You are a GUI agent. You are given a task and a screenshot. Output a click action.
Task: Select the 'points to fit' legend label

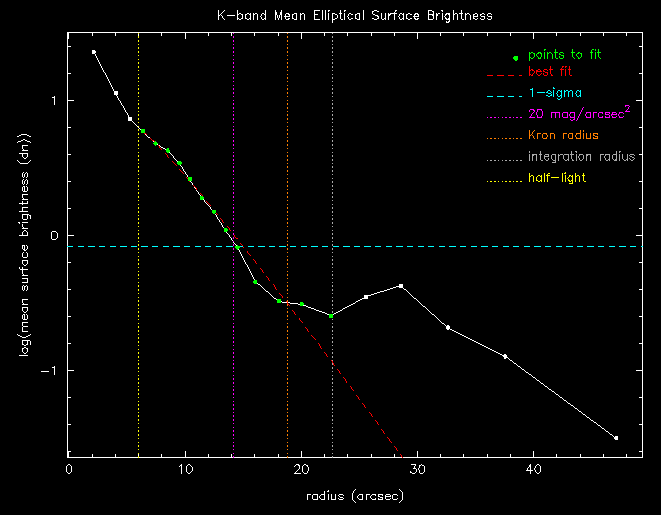point(569,54)
